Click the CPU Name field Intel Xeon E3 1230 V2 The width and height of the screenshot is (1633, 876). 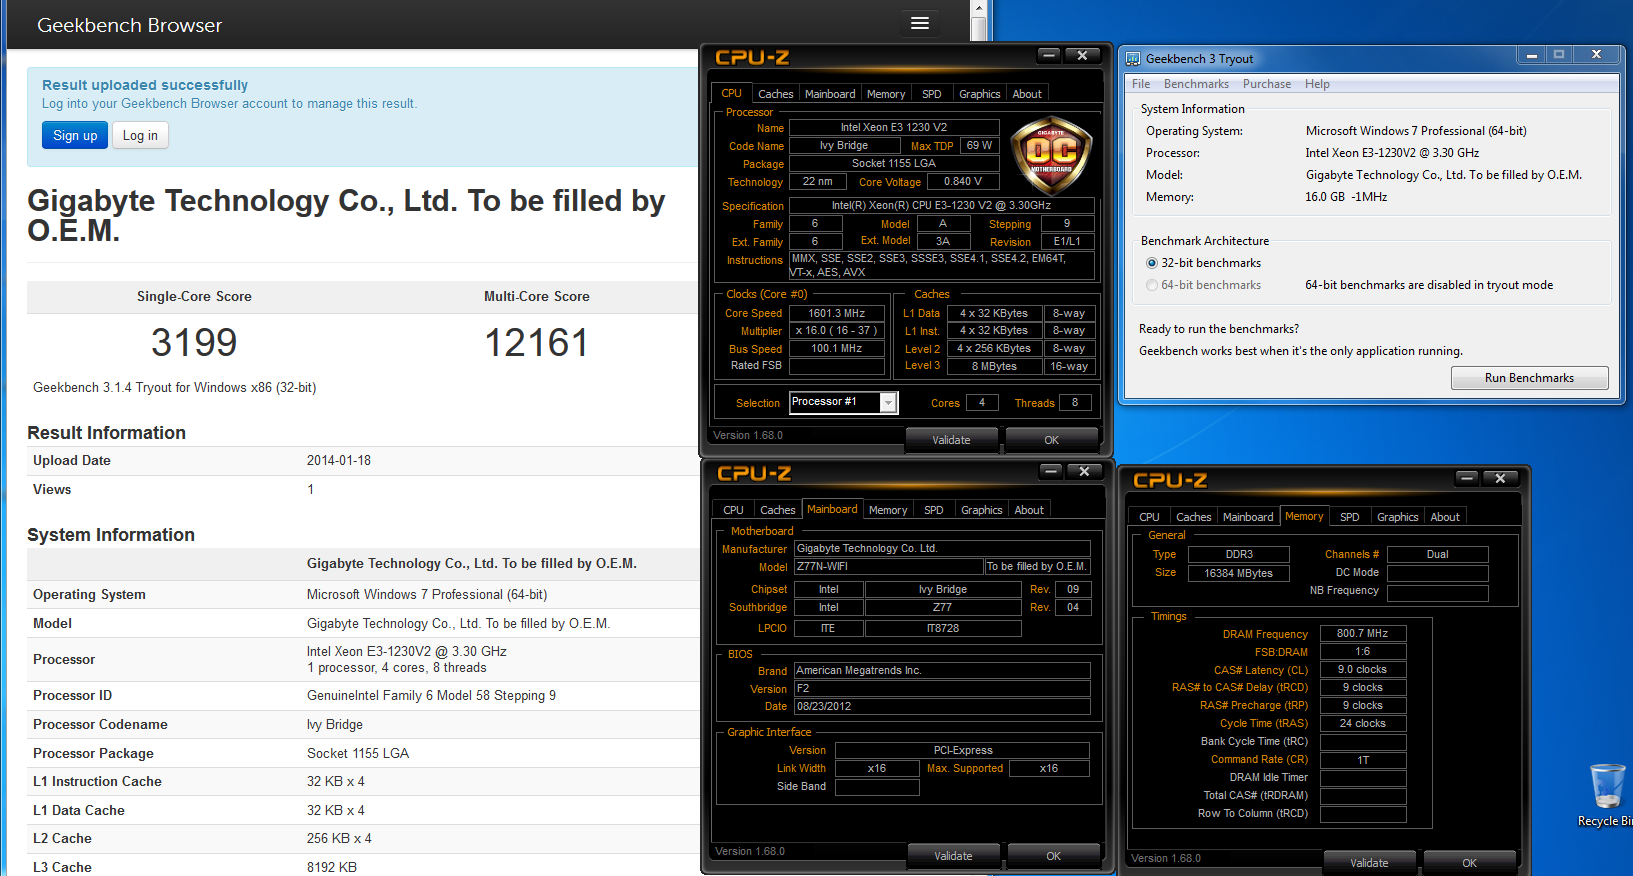click(894, 127)
